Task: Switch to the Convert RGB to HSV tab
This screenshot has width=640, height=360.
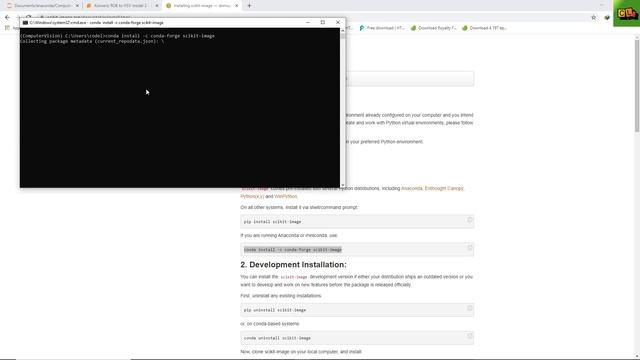Action: (122, 6)
